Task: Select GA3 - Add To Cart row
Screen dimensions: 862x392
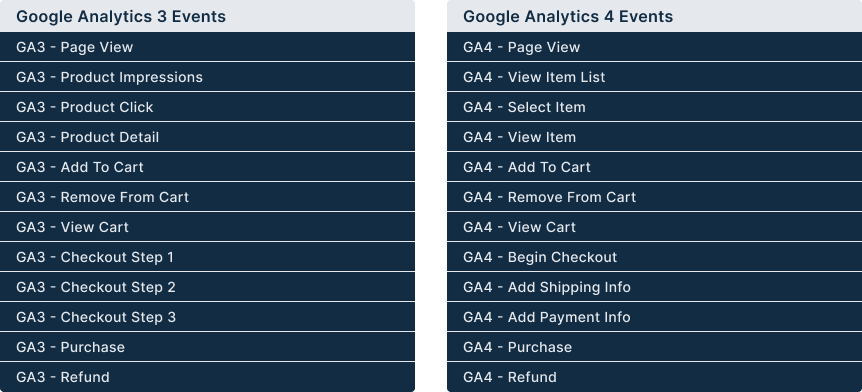Action: 207,167
